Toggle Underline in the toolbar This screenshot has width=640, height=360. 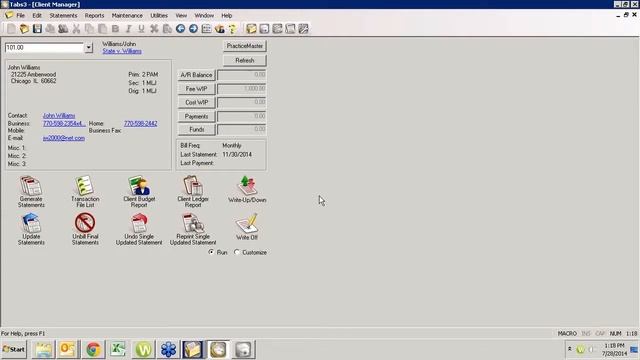[141, 29]
